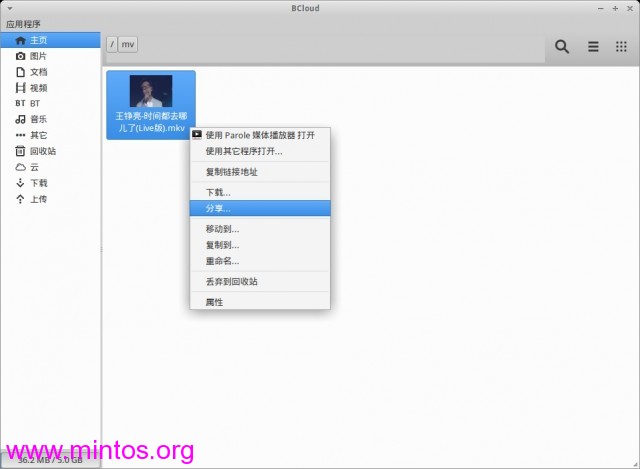Open 云 cloud icon in sidebar

pyautogui.click(x=20, y=167)
